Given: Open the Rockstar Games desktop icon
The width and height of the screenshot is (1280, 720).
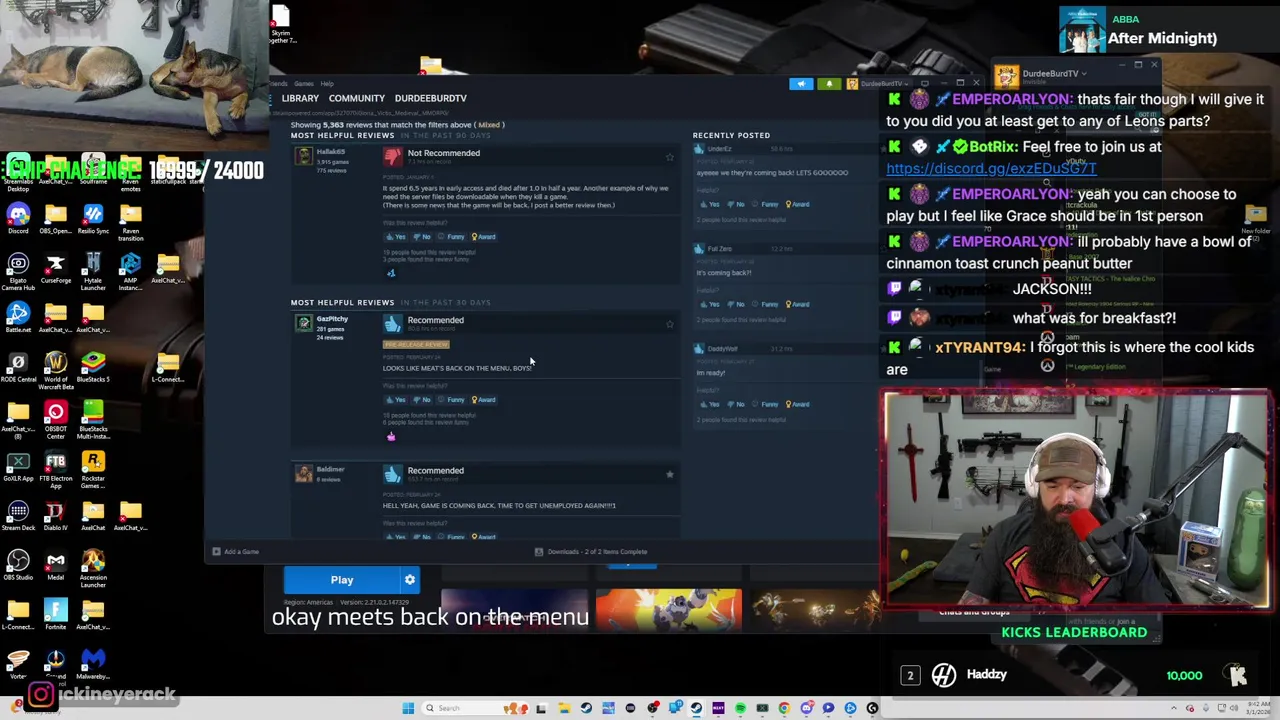Looking at the screenshot, I should coord(93,470).
